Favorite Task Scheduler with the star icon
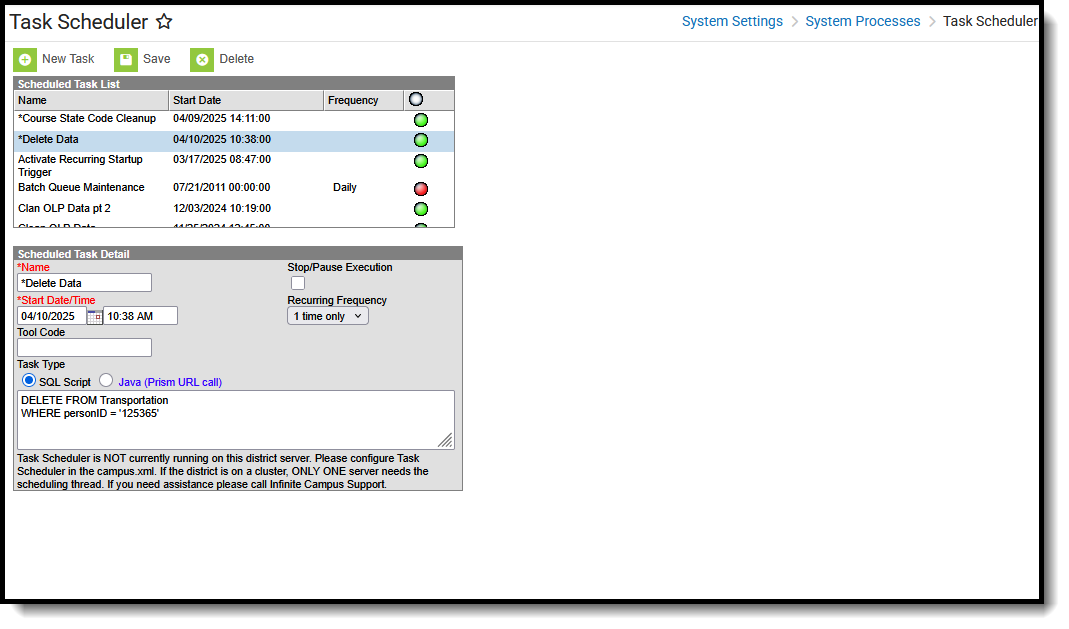This screenshot has width=1069, height=629. tap(164, 22)
